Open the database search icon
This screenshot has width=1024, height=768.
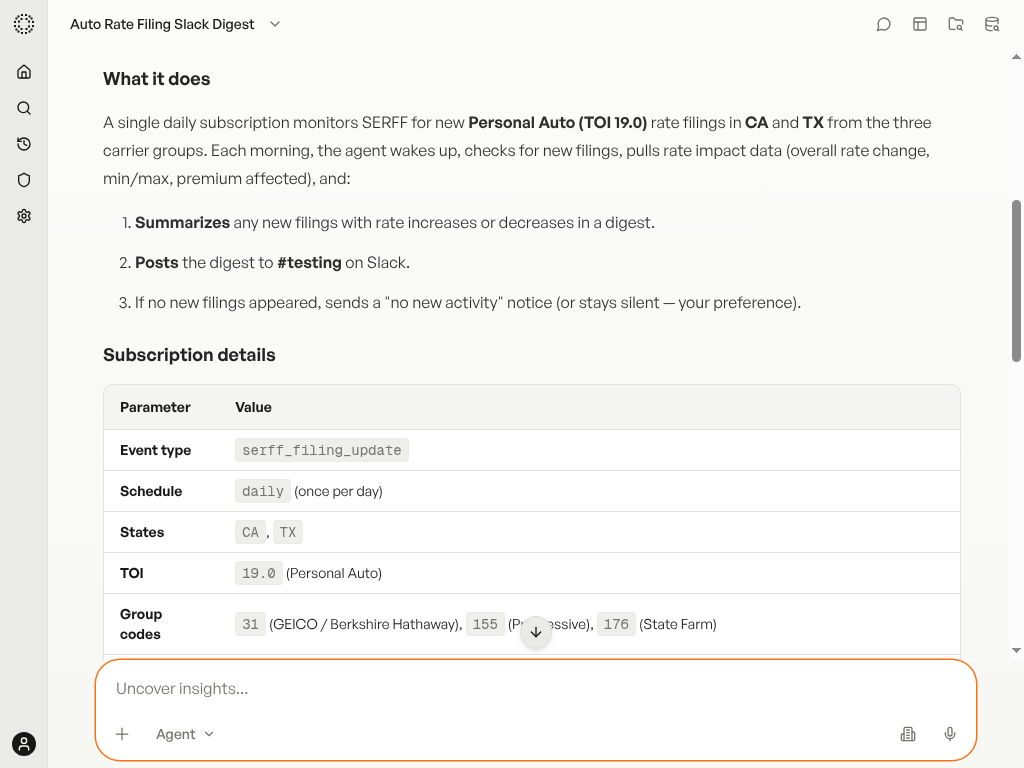pyautogui.click(x=992, y=24)
